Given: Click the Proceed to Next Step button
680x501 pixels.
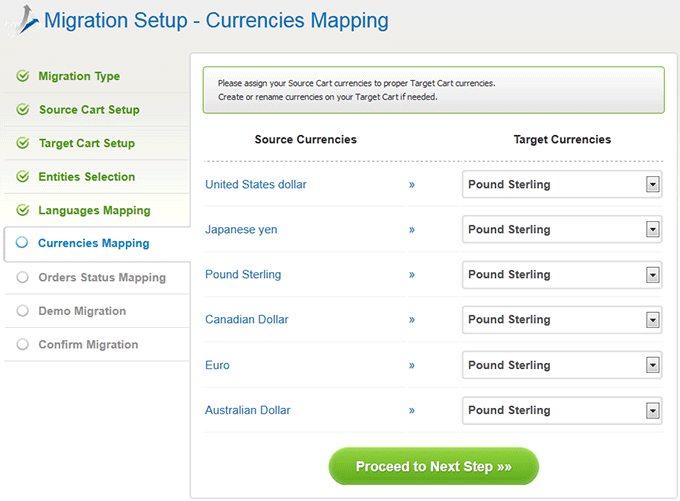Looking at the screenshot, I should coord(434,466).
